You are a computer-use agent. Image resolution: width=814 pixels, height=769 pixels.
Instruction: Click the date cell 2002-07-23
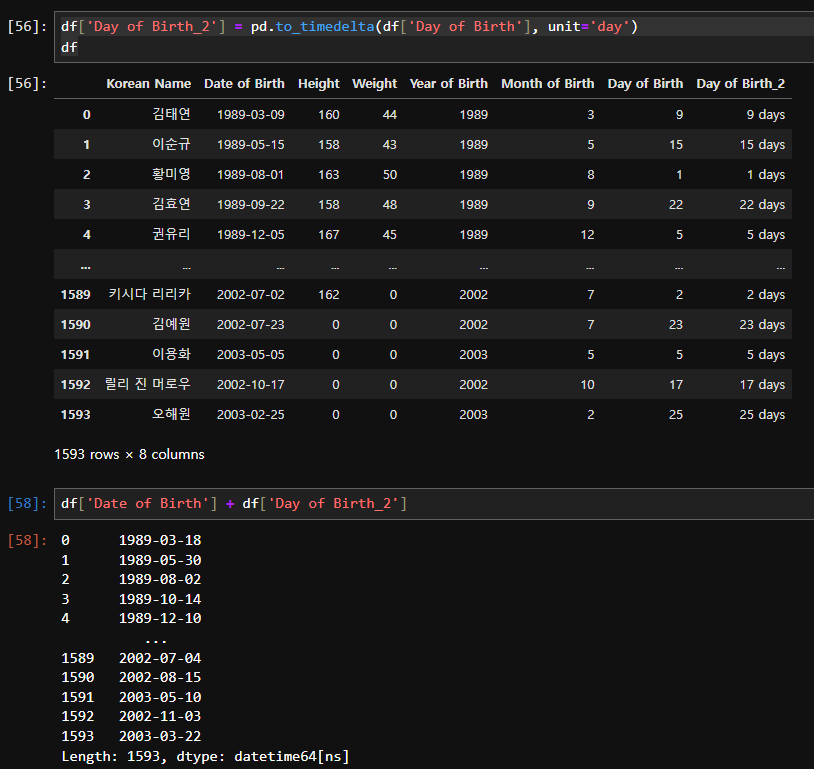251,325
